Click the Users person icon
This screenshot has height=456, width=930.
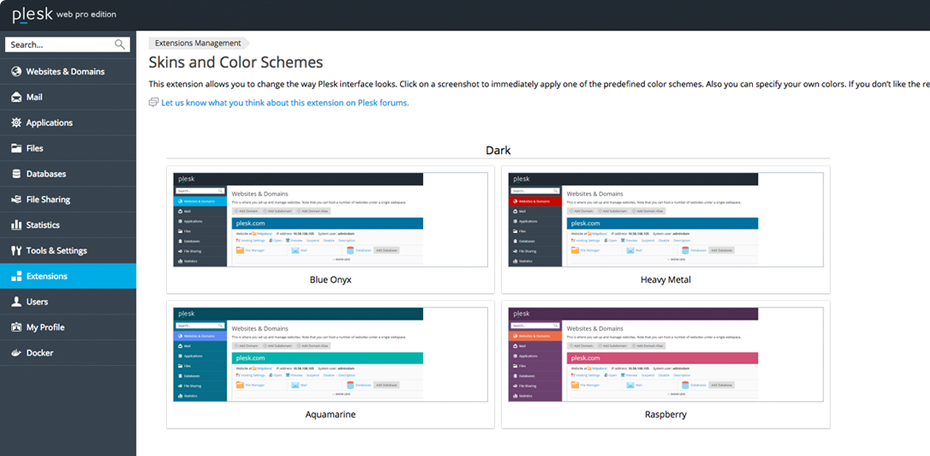click(17, 302)
